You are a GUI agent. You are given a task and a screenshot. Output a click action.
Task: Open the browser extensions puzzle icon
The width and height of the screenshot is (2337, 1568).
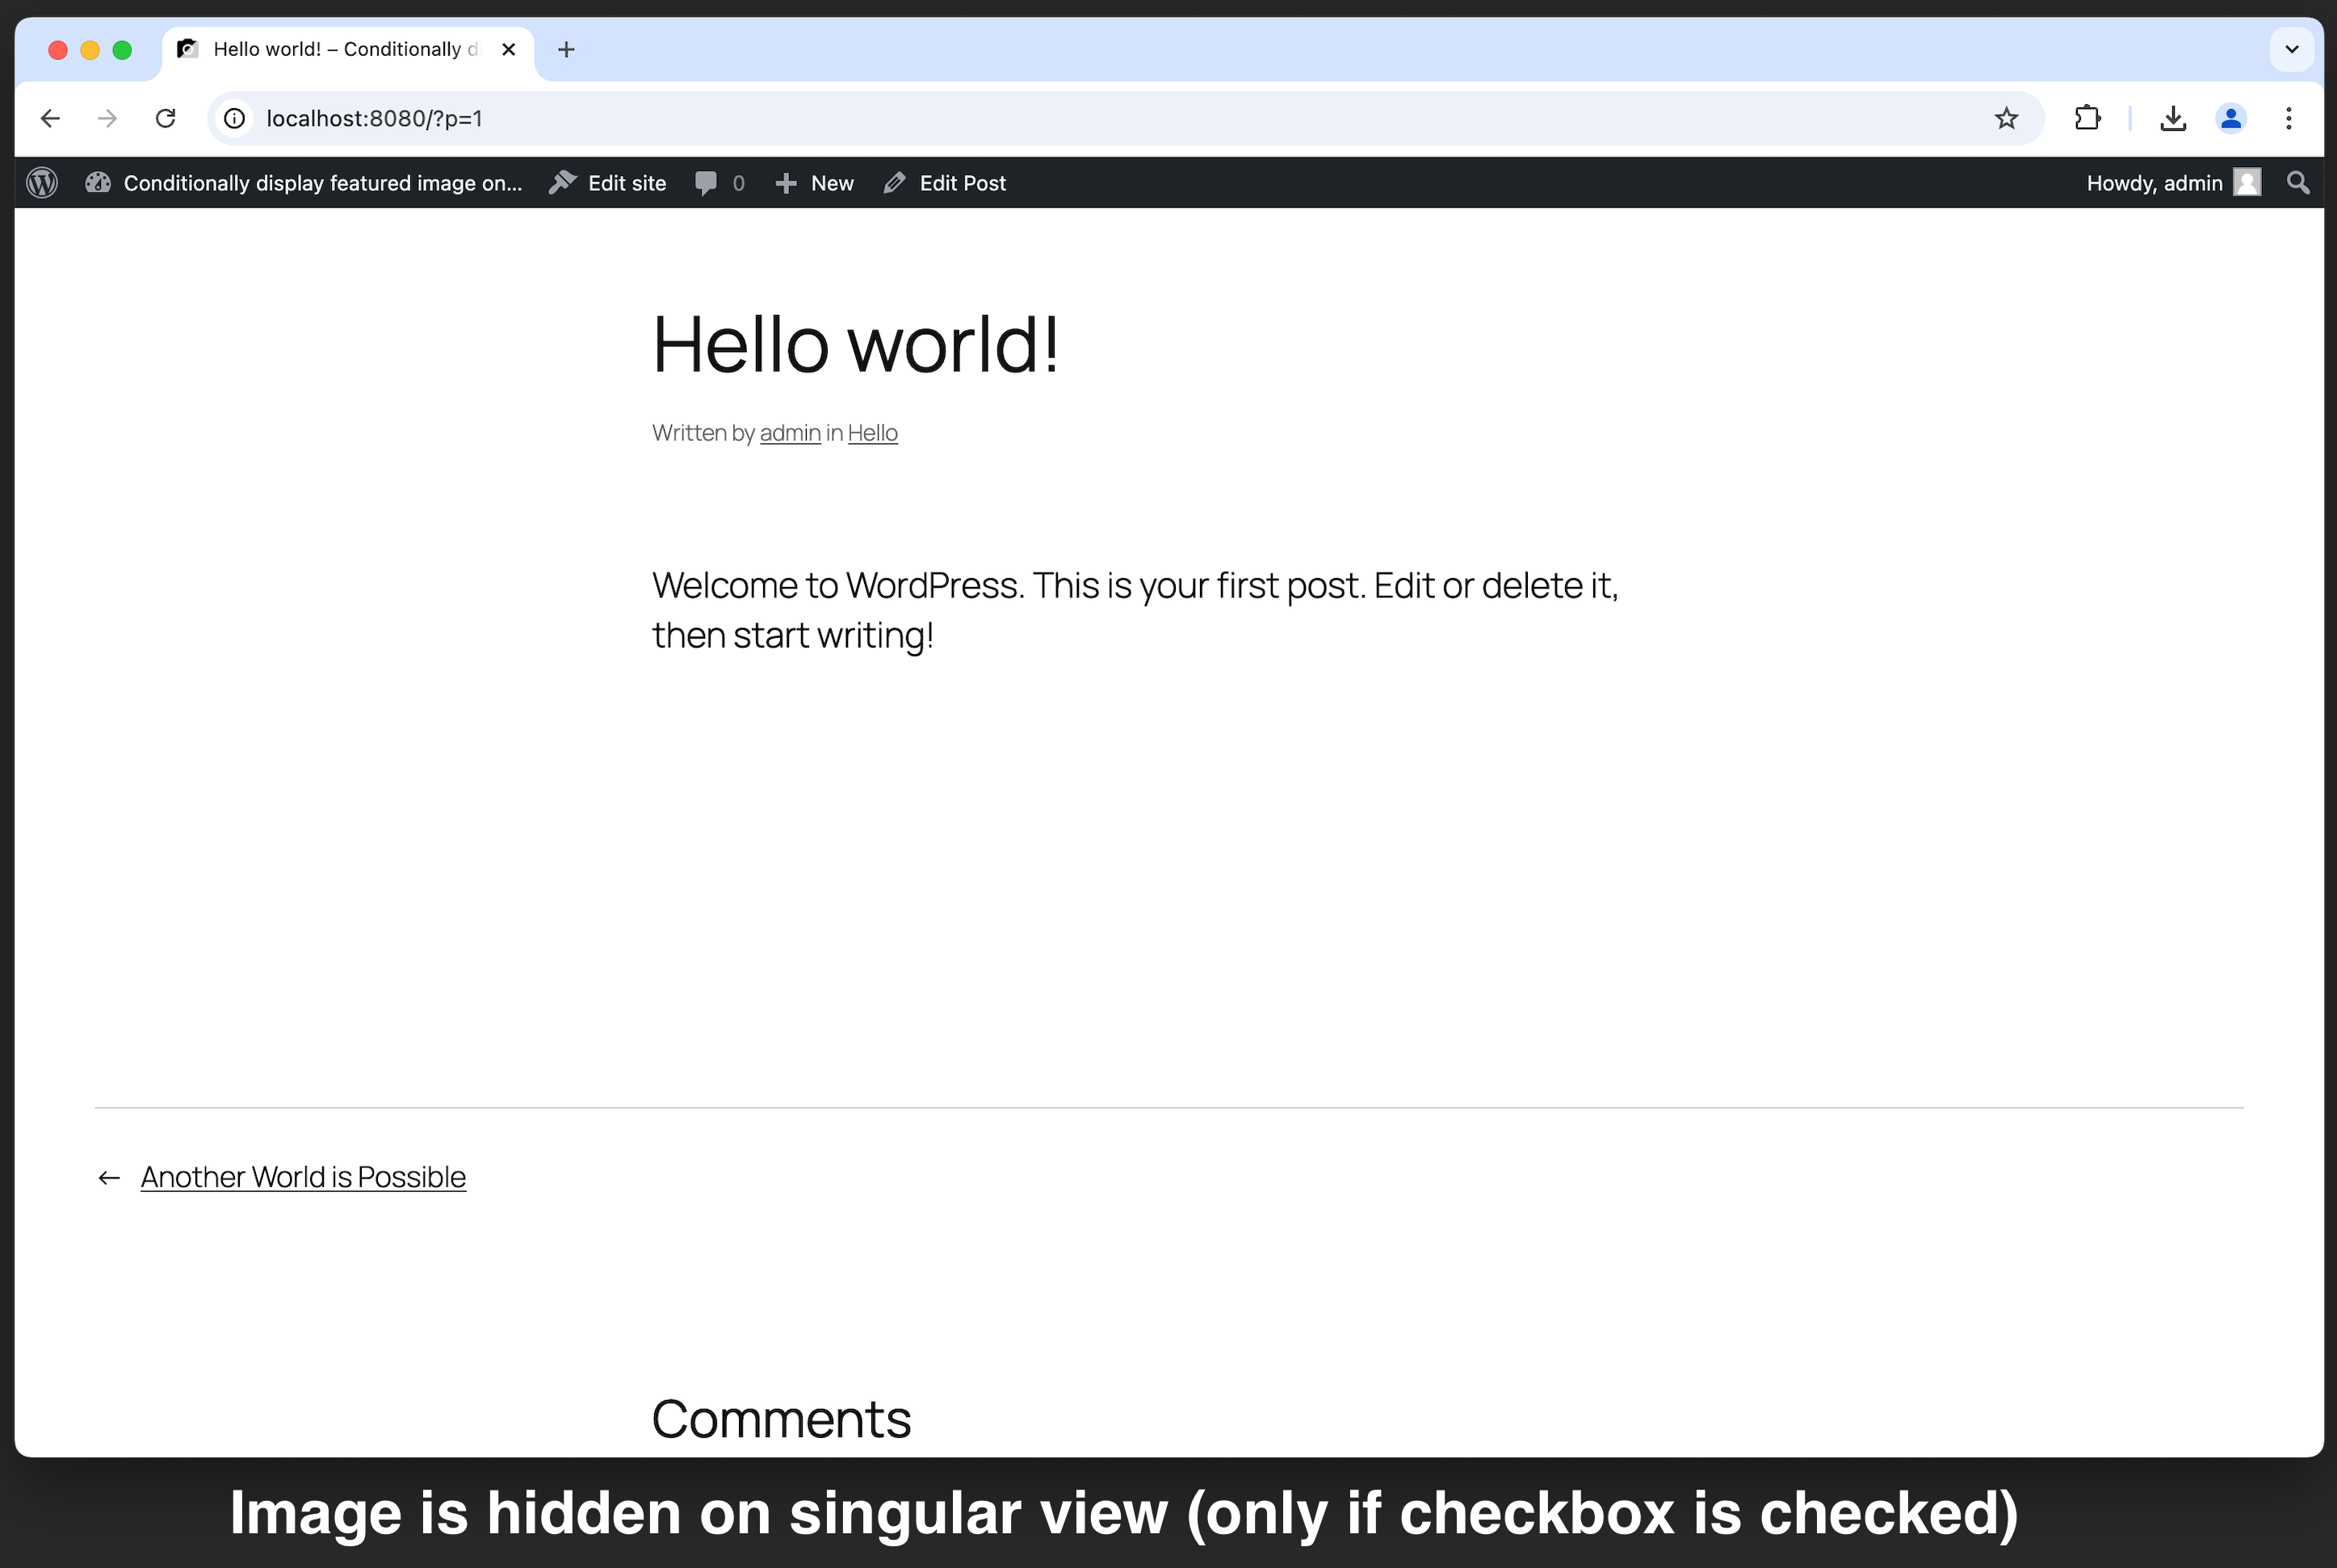pos(2088,118)
